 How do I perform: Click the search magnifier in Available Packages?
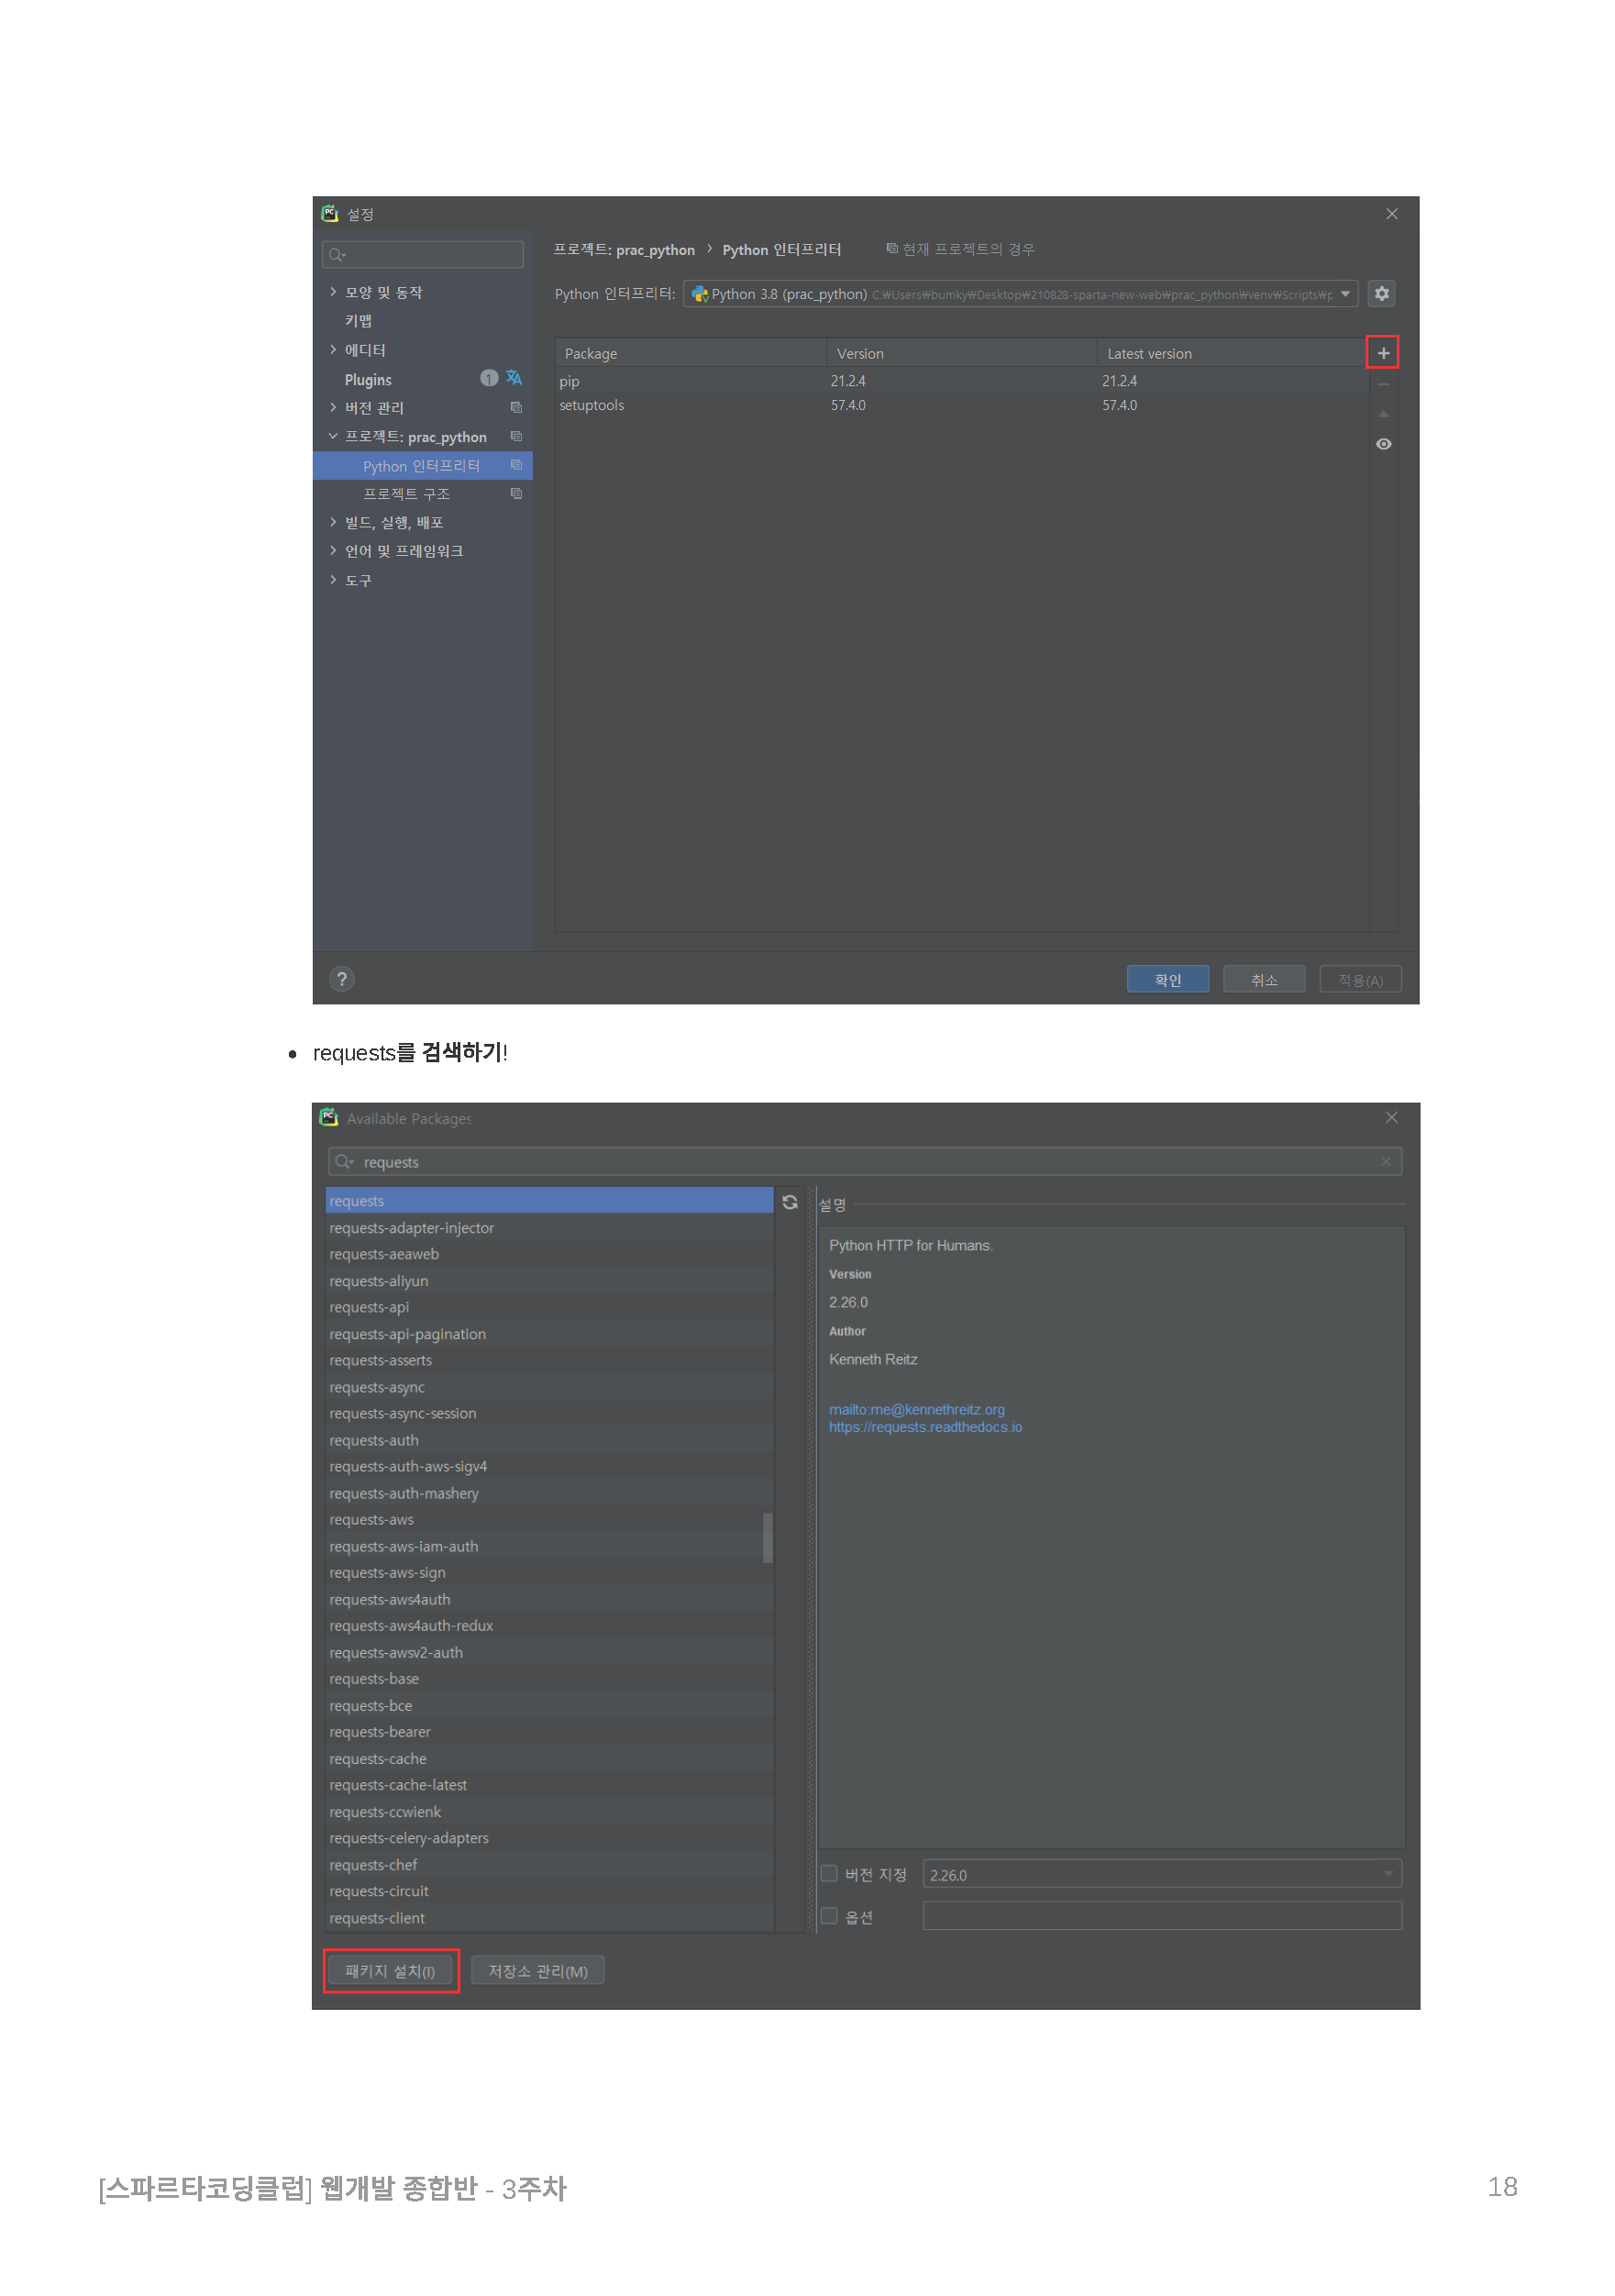(344, 1161)
